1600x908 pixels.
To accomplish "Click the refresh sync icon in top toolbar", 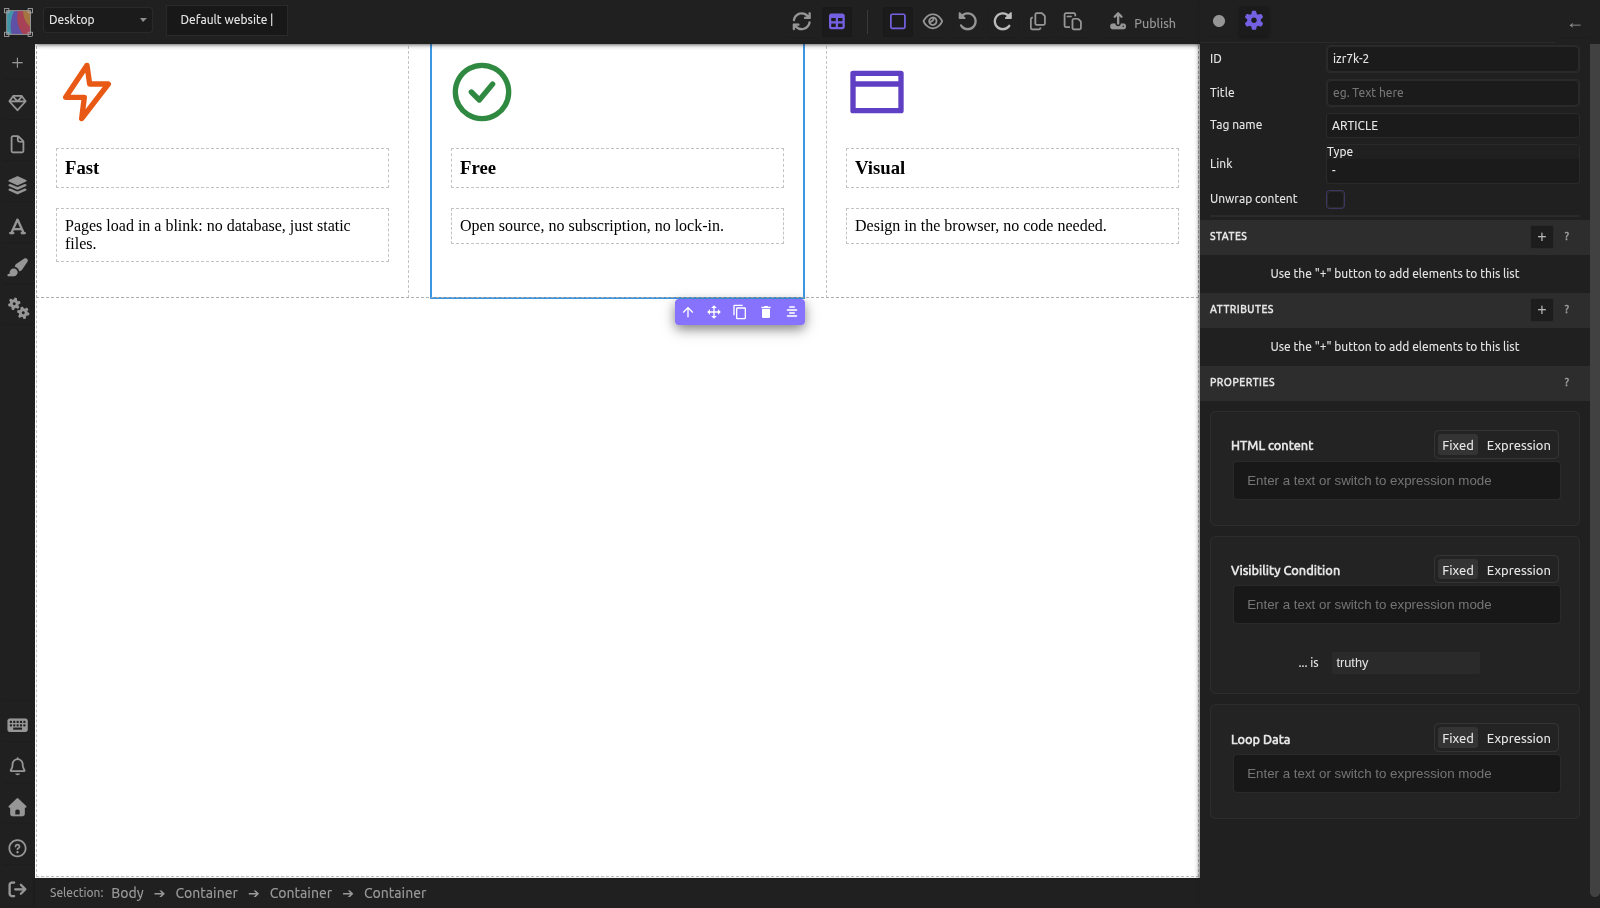I will point(802,21).
